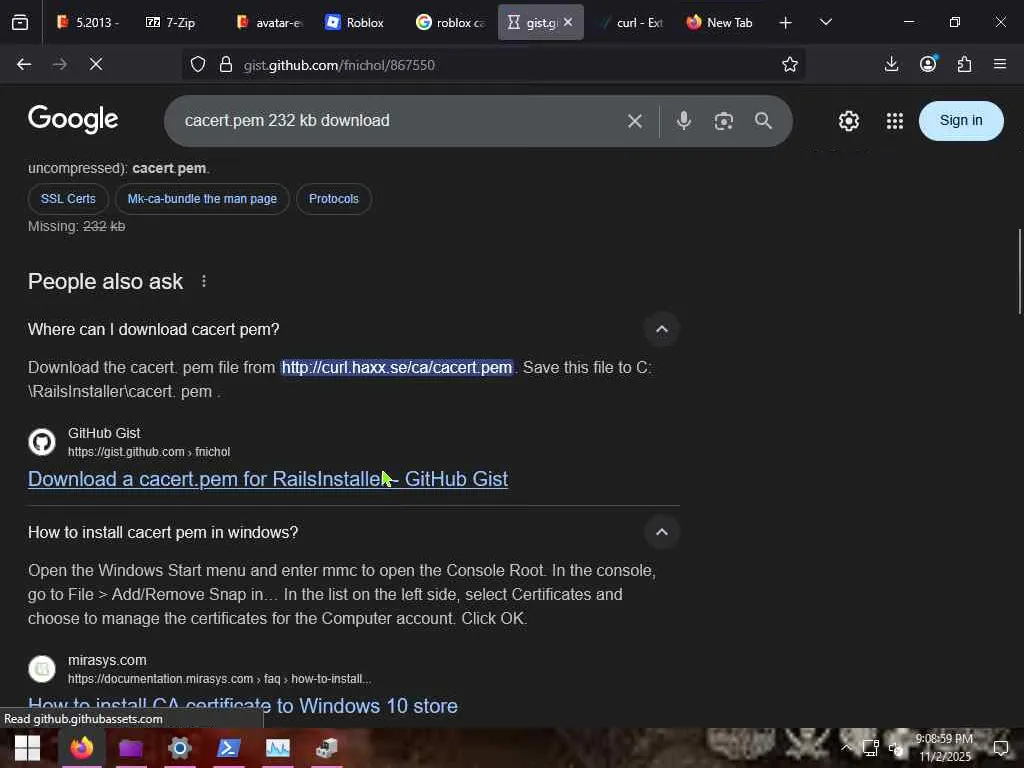This screenshot has height=768, width=1024.
Task: Open the Firefox View icon
Action: [20, 23]
